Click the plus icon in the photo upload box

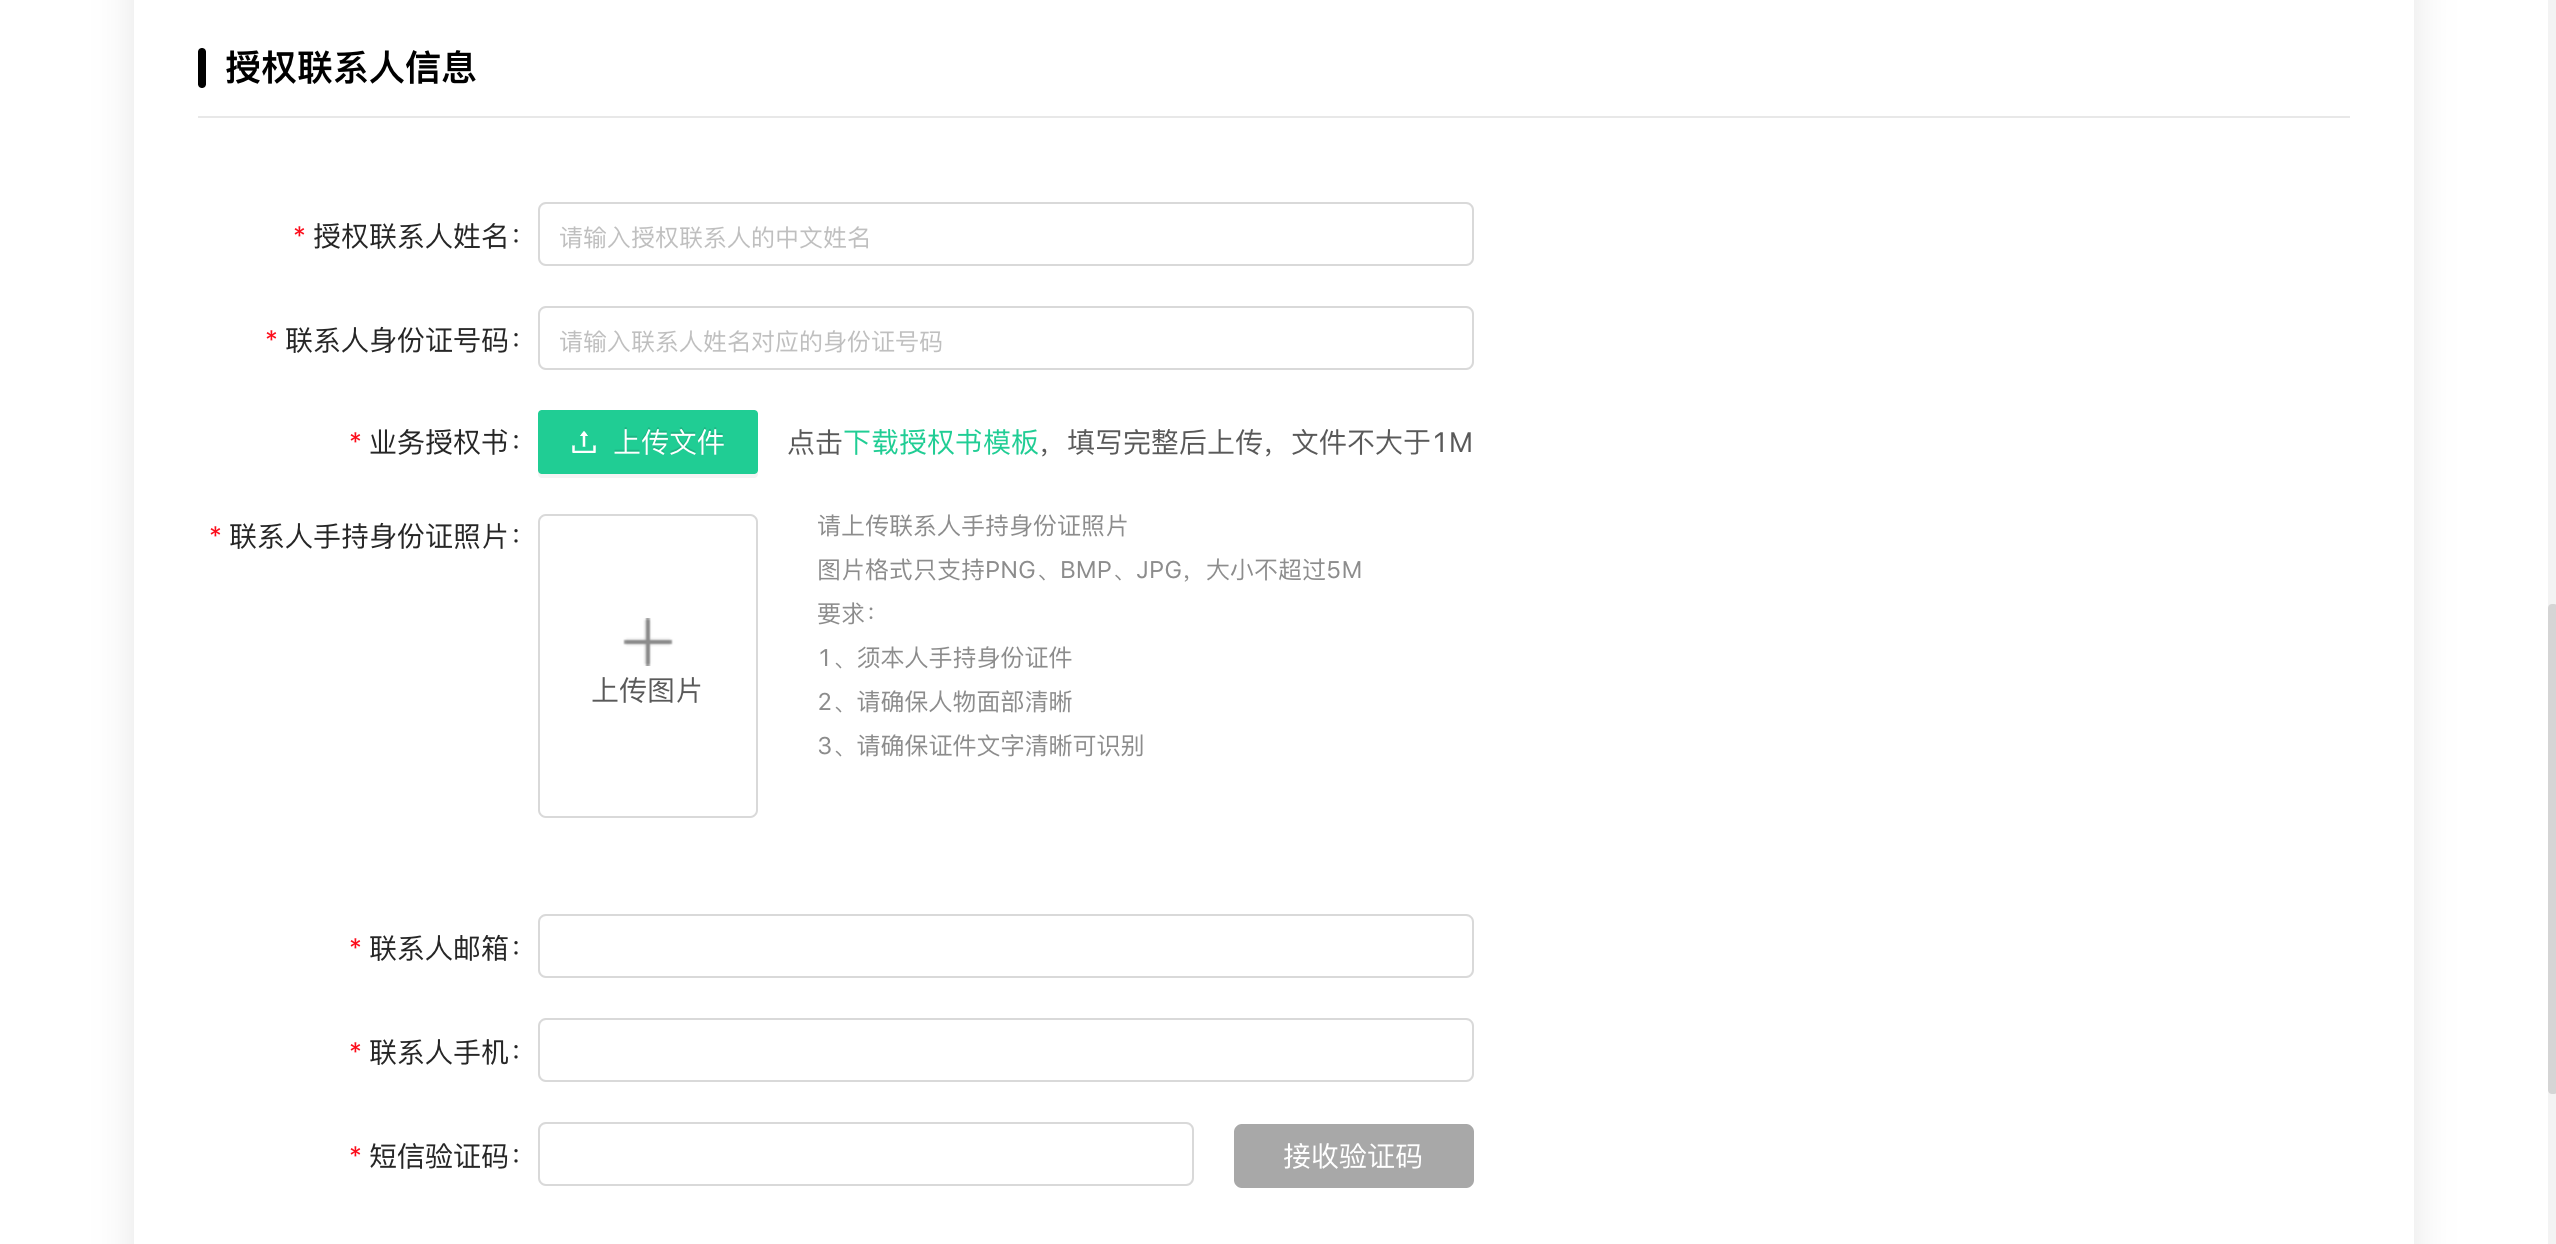(x=648, y=642)
